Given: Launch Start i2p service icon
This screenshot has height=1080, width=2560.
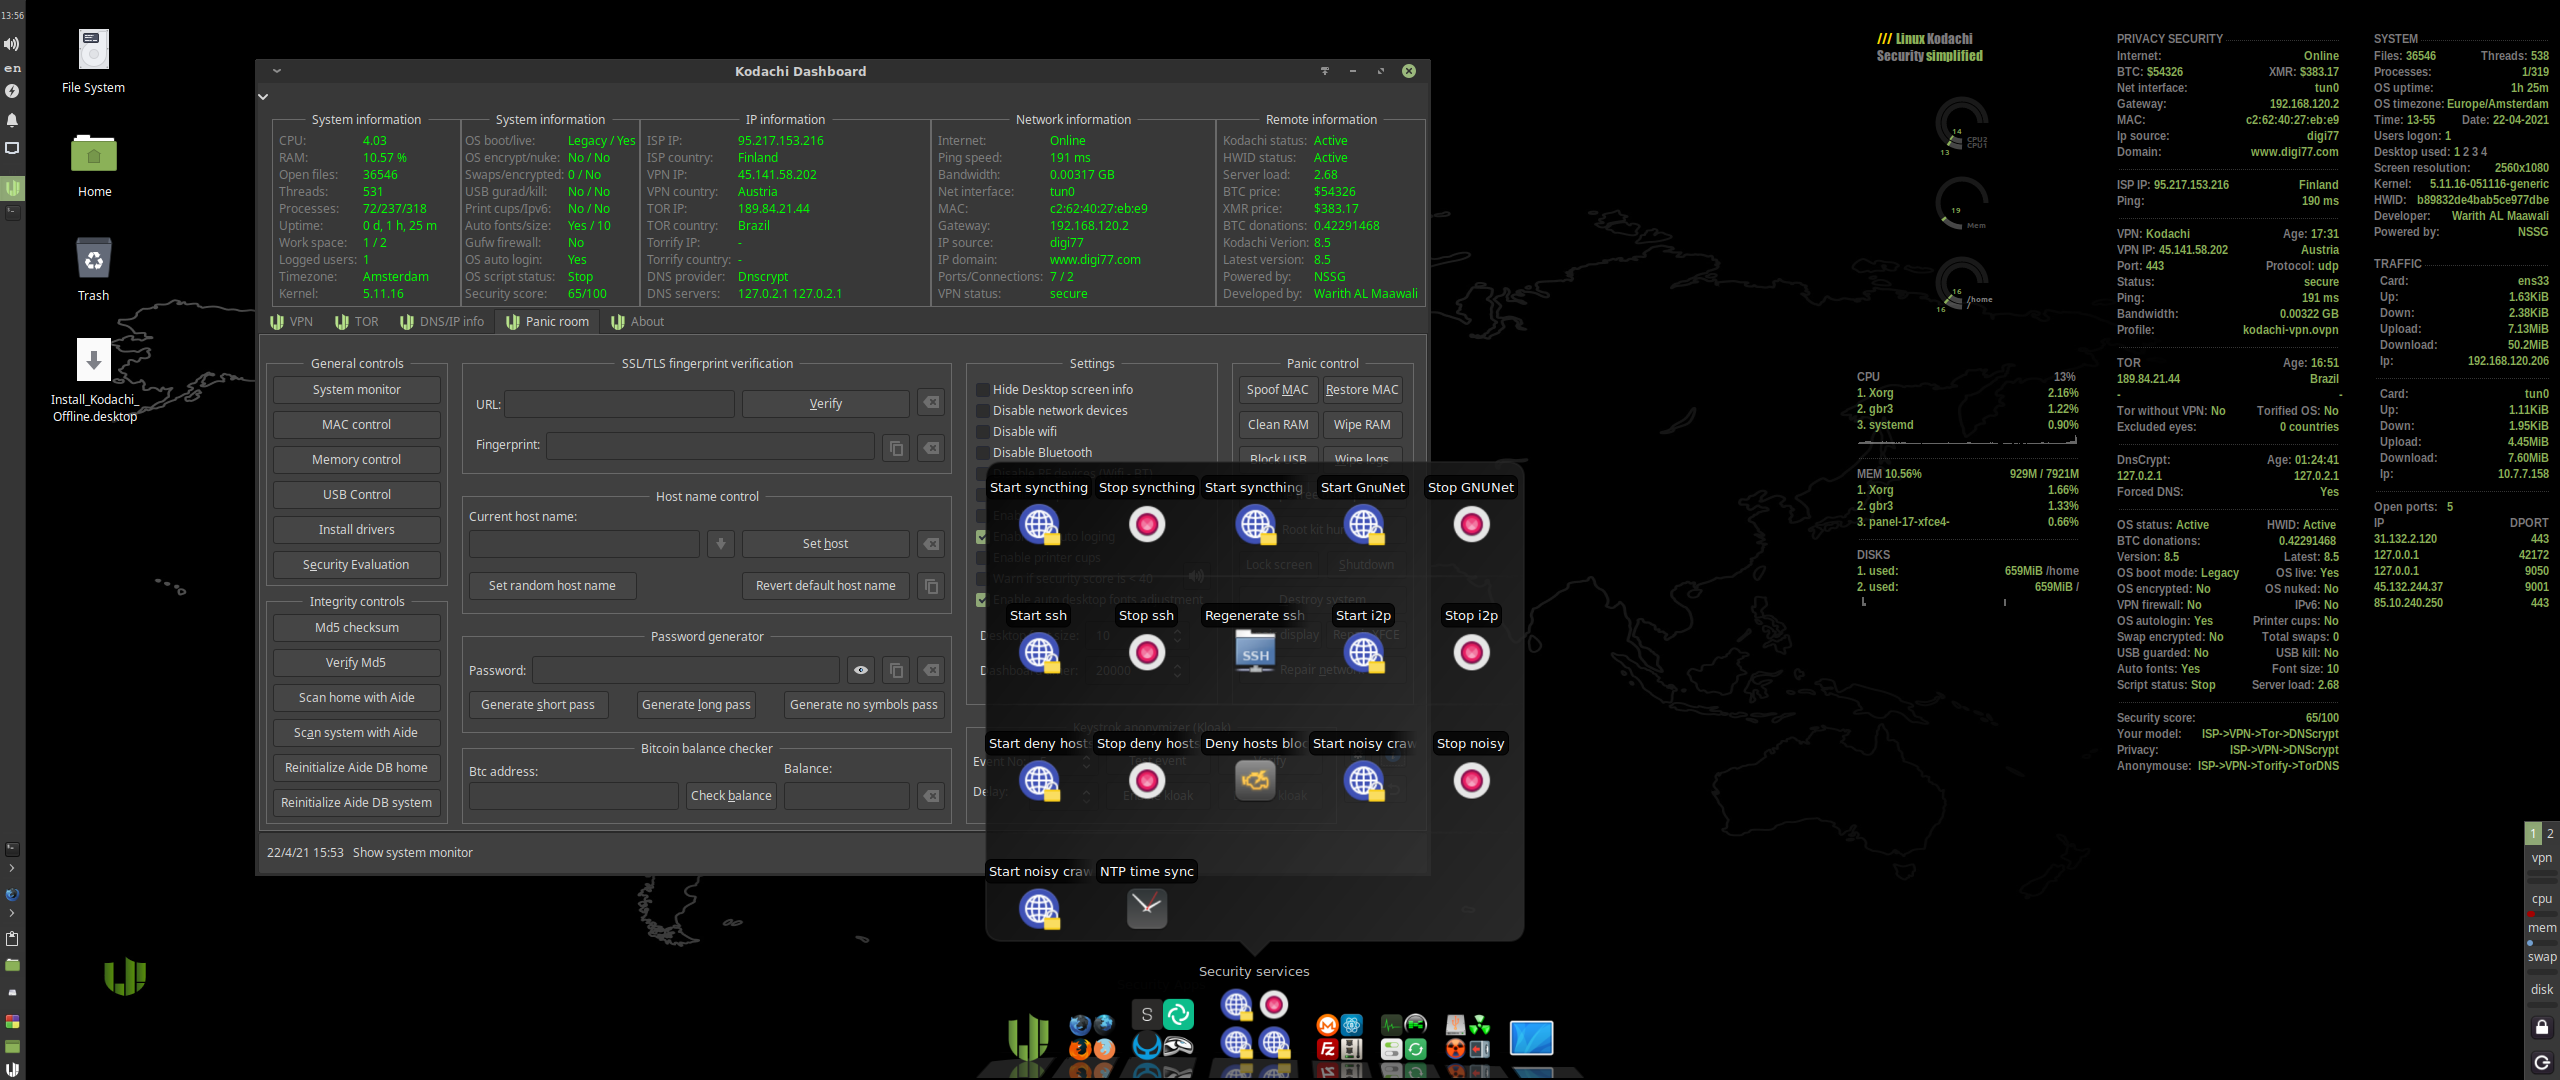Looking at the screenshot, I should click(1364, 652).
